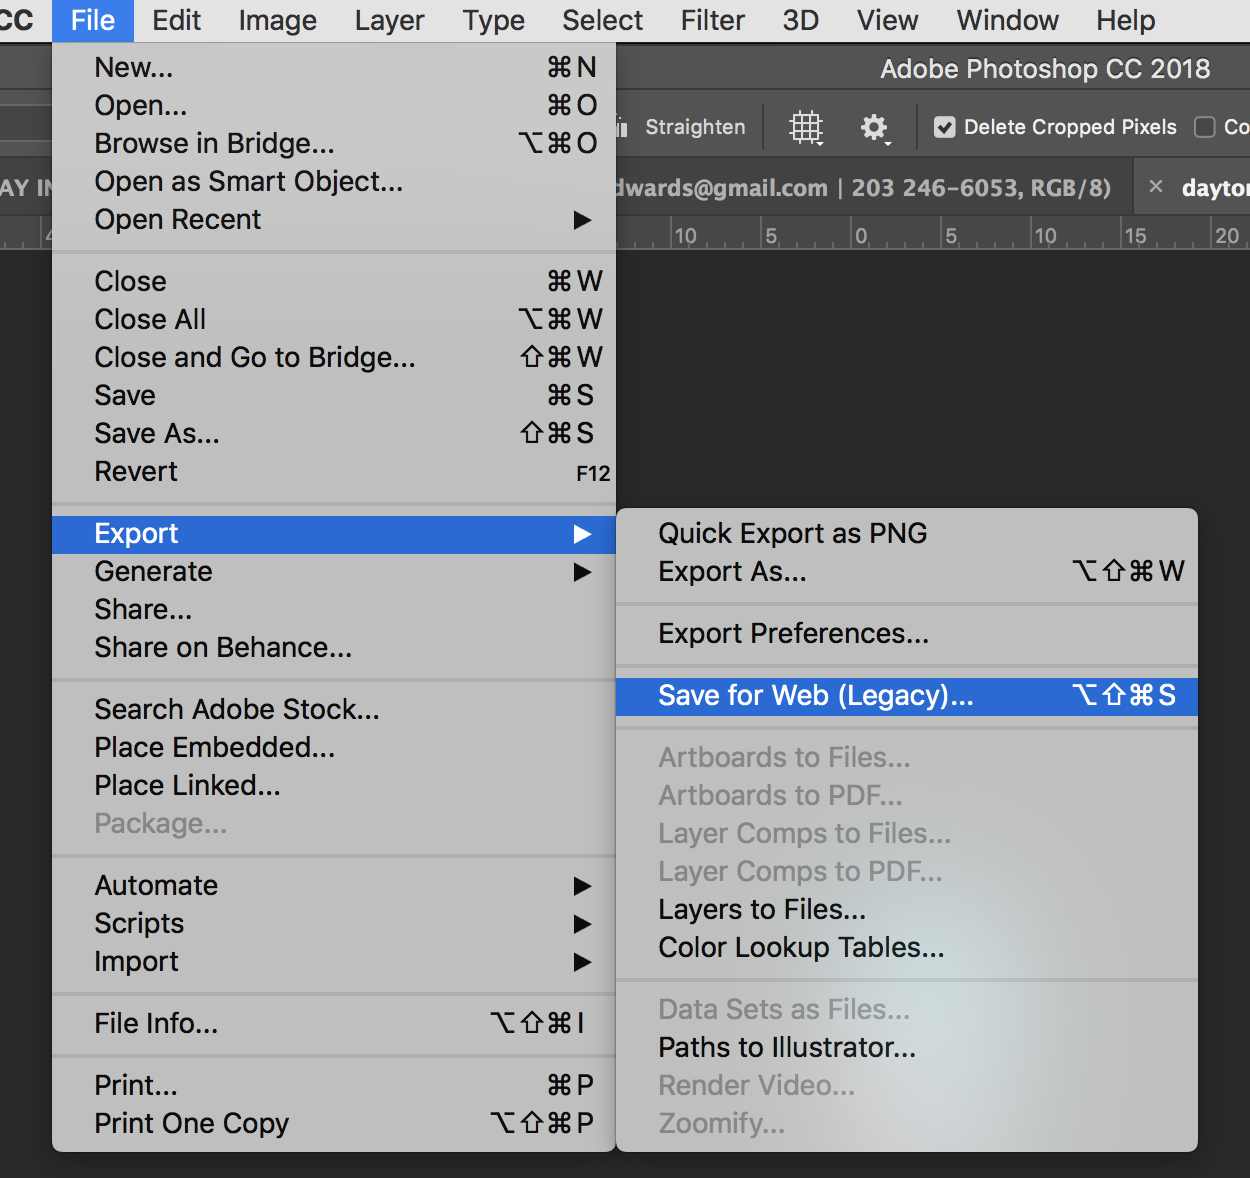Image resolution: width=1250 pixels, height=1178 pixels.
Task: Open Export Preferences
Action: [793, 634]
